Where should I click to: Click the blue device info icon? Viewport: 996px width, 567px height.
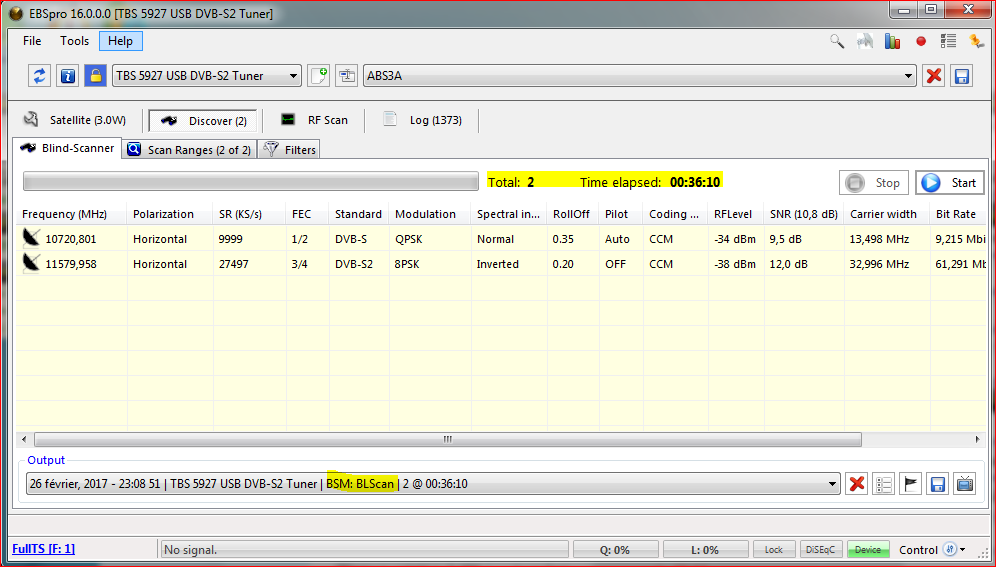click(67, 76)
